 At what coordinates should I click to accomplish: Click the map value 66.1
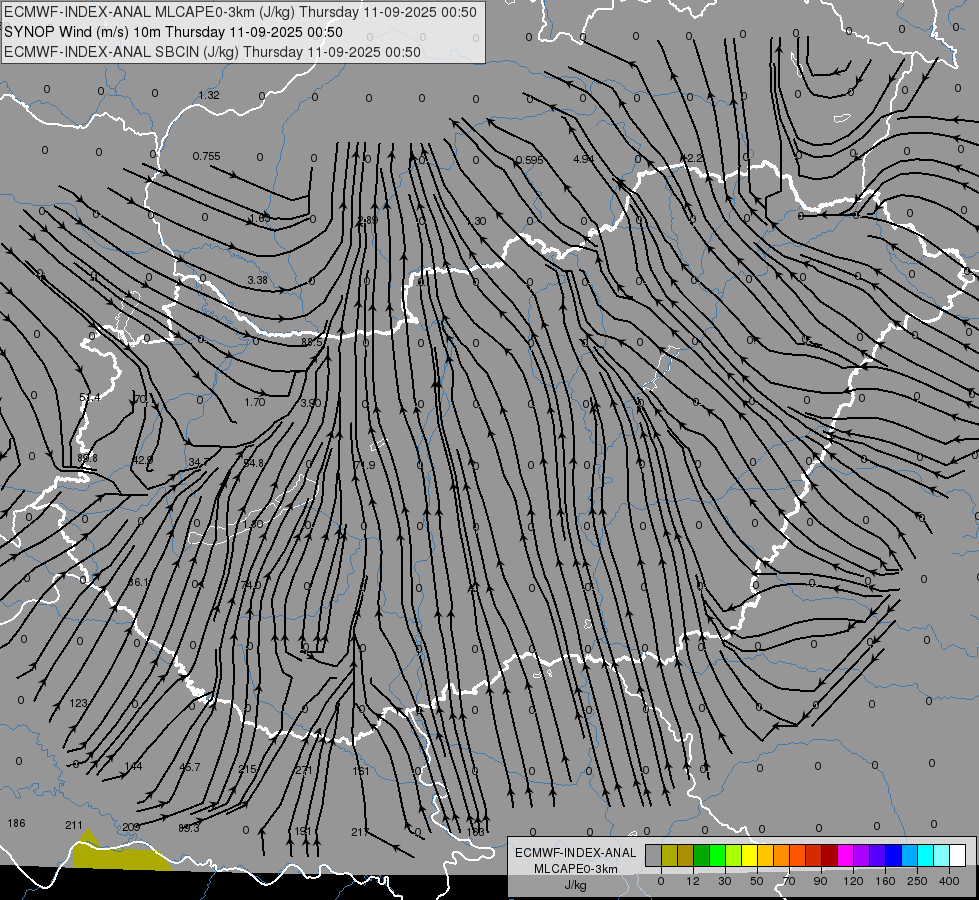tap(139, 582)
